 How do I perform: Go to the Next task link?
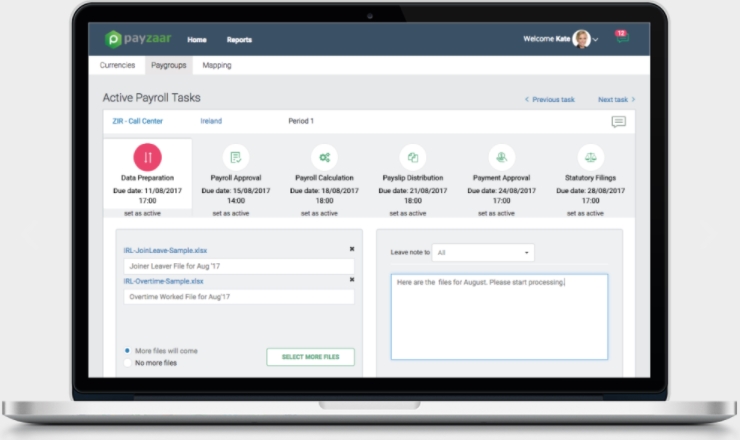click(616, 100)
